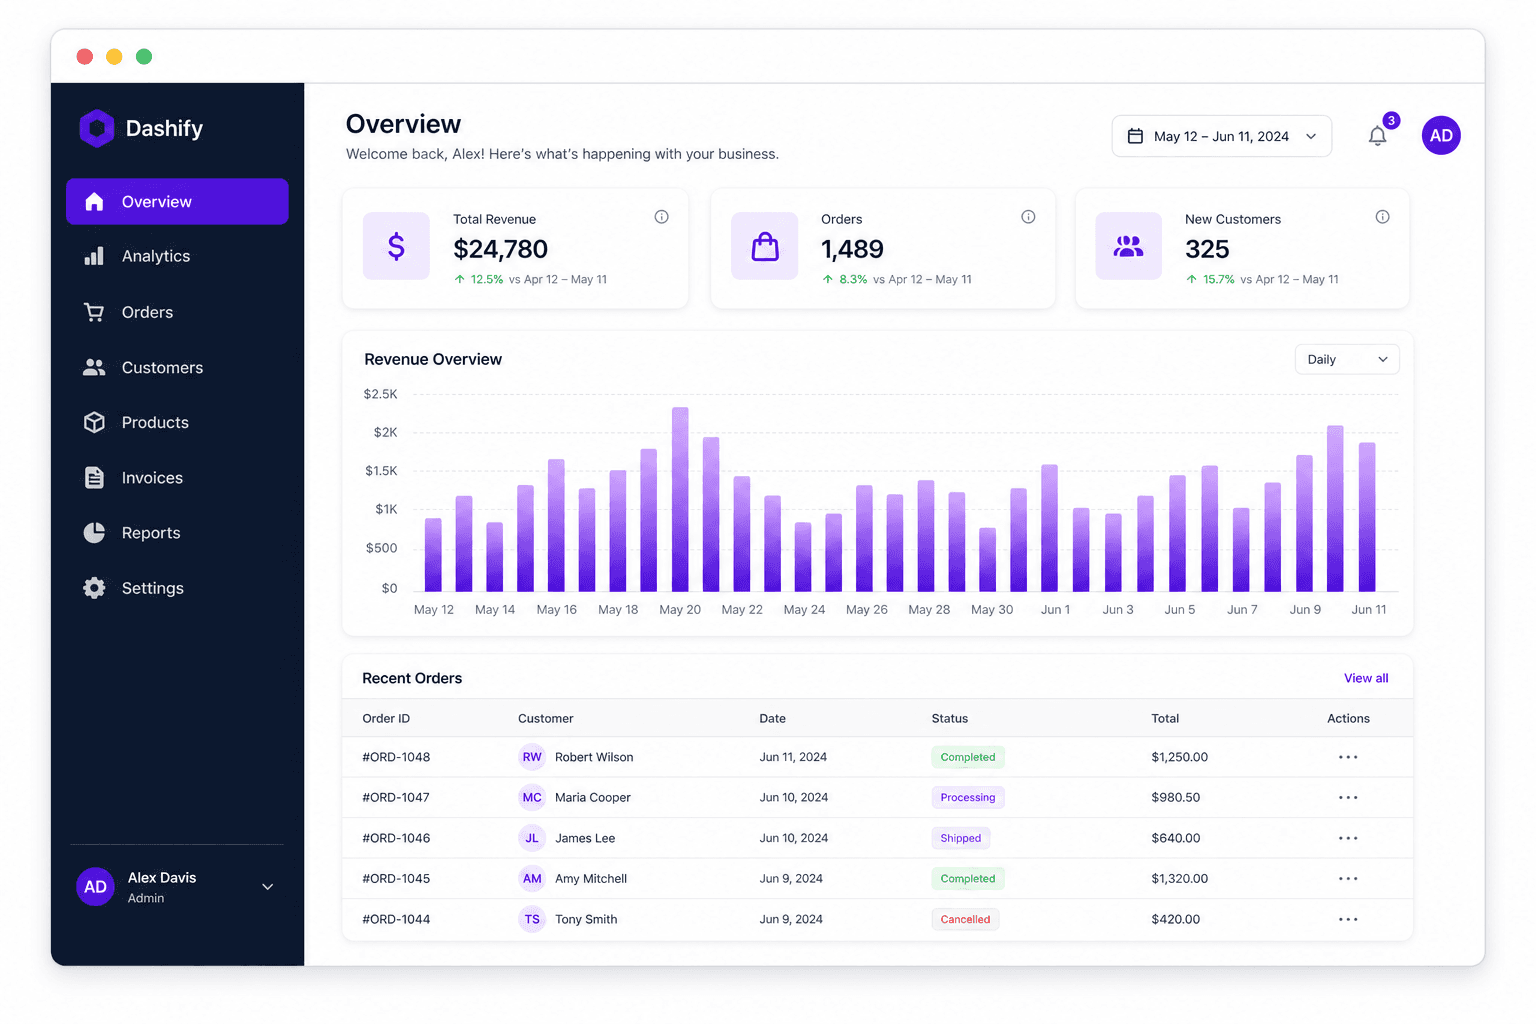Open the Daily interval dropdown
1536x1024 pixels.
click(x=1347, y=360)
